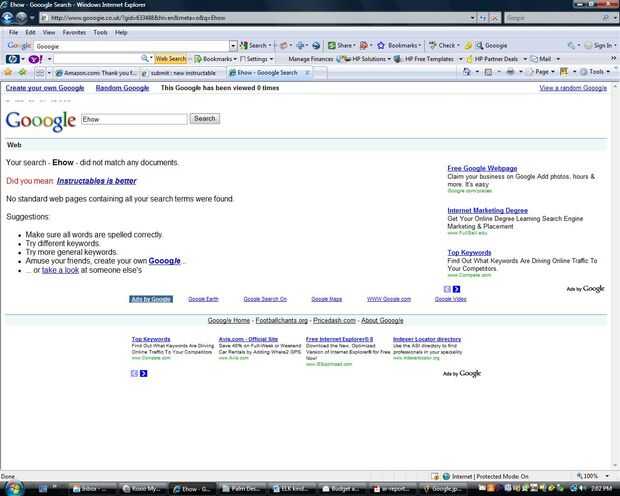Screen dimensions: 620x496
Task: Open the 'Create your own Gooogle' link
Action: point(45,88)
